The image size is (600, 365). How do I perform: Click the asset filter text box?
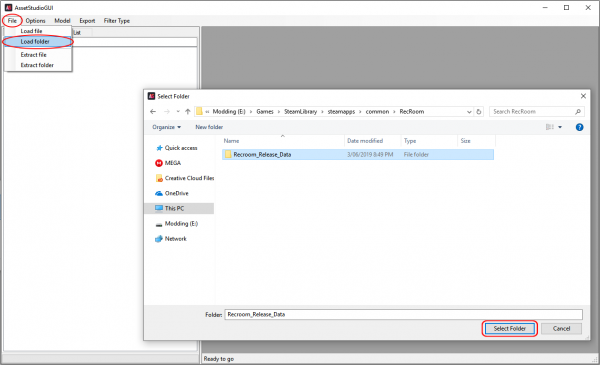coord(135,42)
